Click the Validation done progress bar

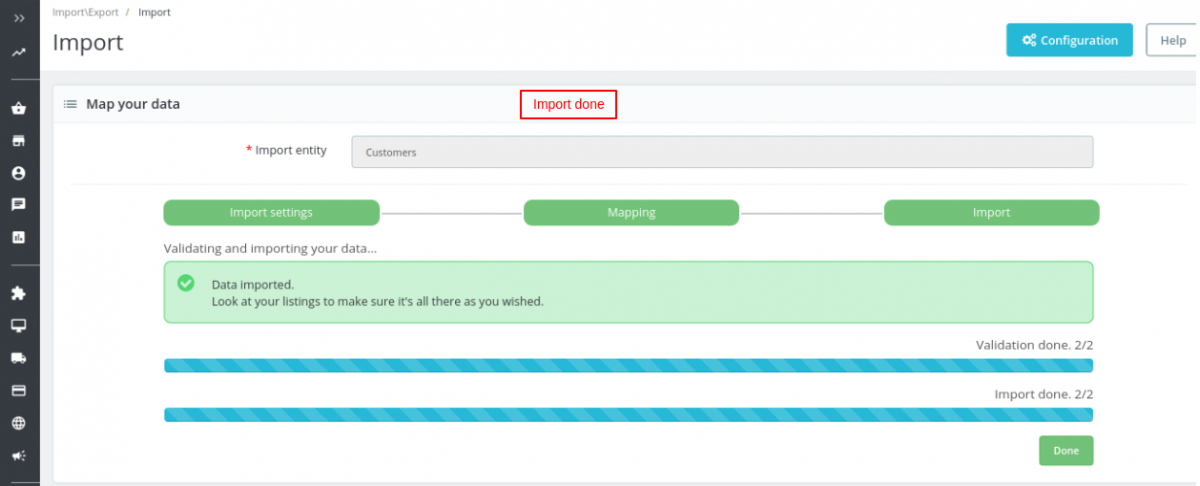tap(628, 366)
